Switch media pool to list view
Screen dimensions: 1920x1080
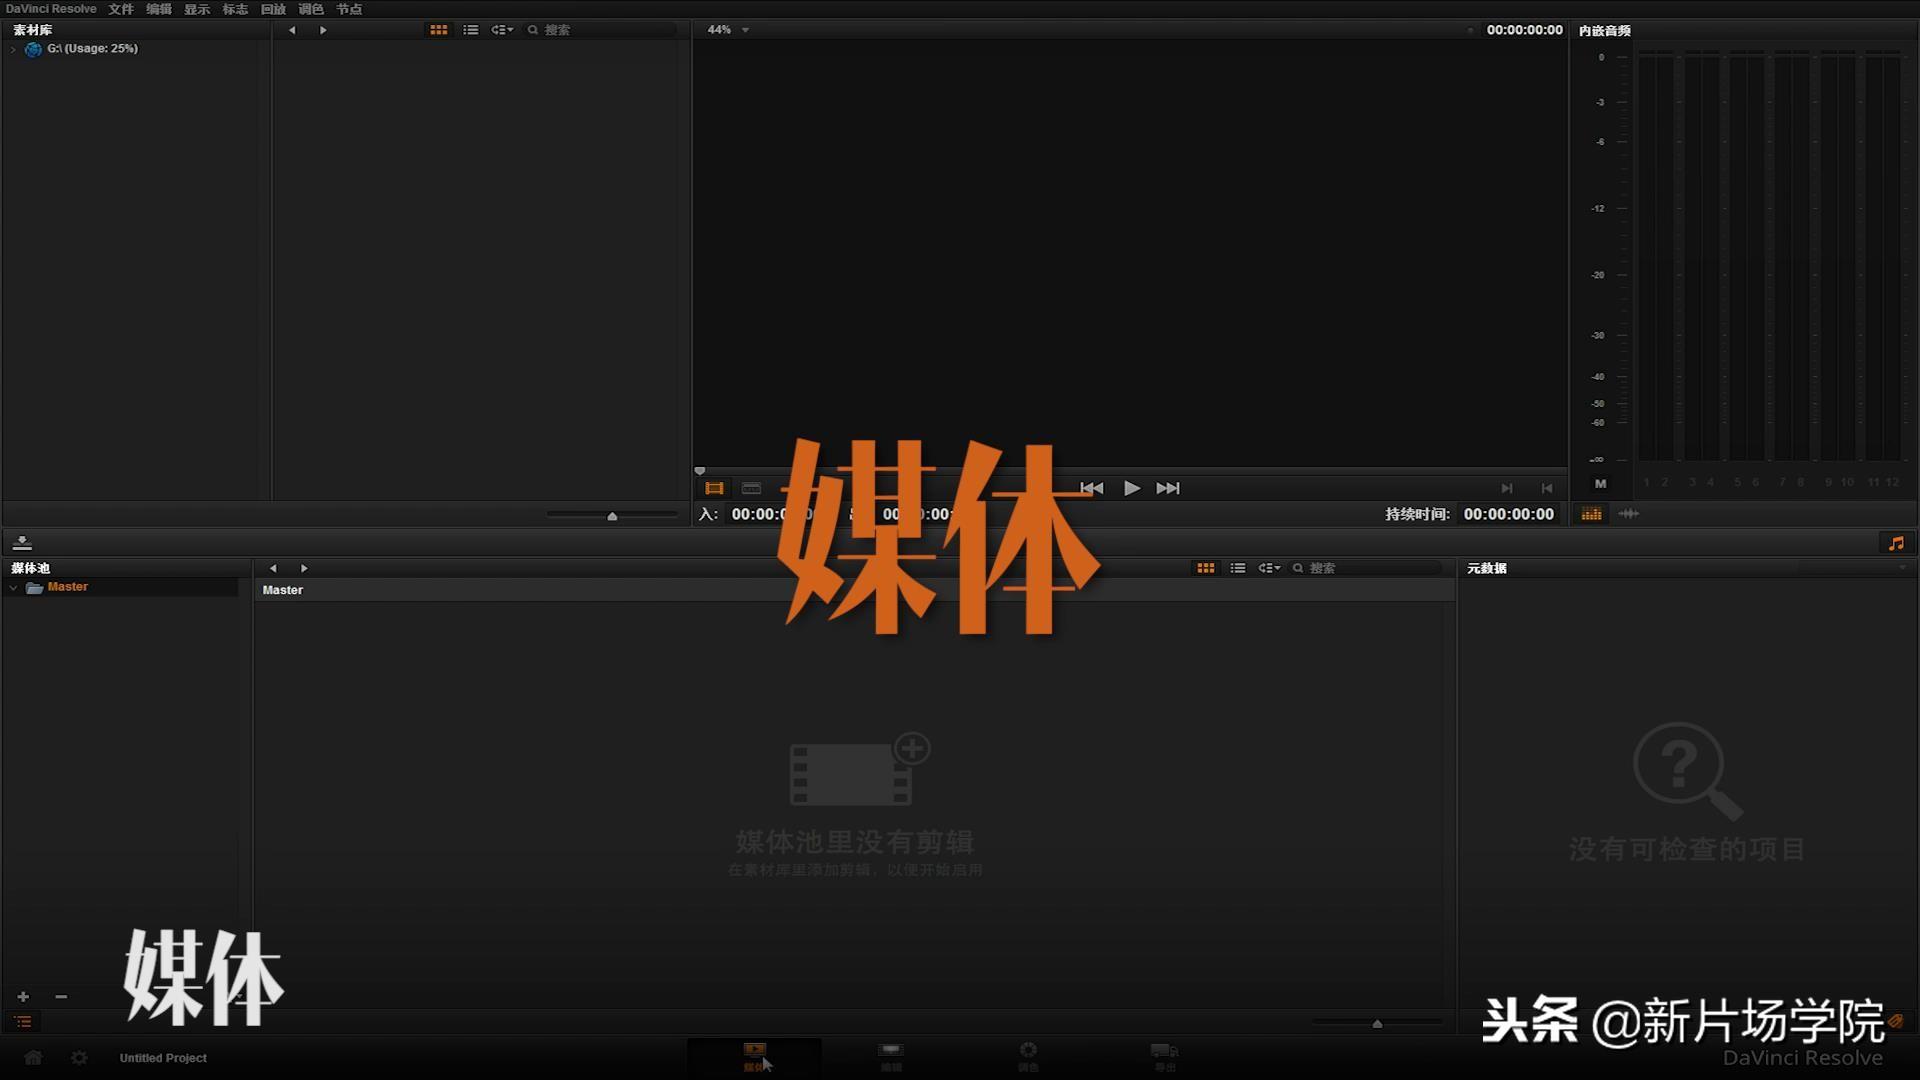[1238, 568]
